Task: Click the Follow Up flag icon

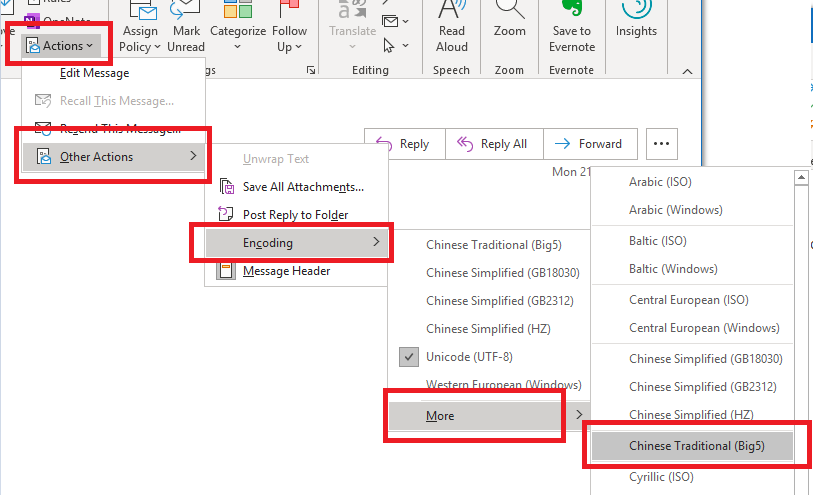Action: point(289,9)
